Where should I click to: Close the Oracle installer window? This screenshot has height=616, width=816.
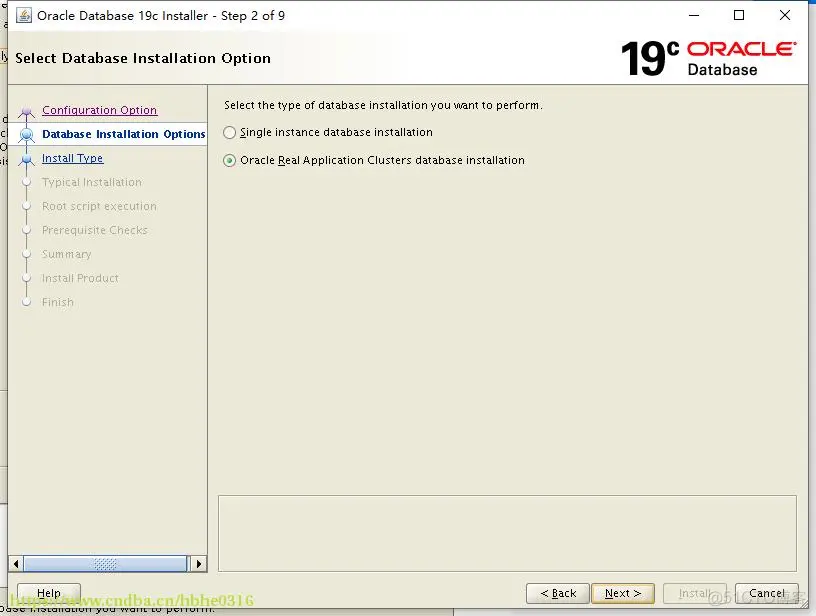pos(785,16)
